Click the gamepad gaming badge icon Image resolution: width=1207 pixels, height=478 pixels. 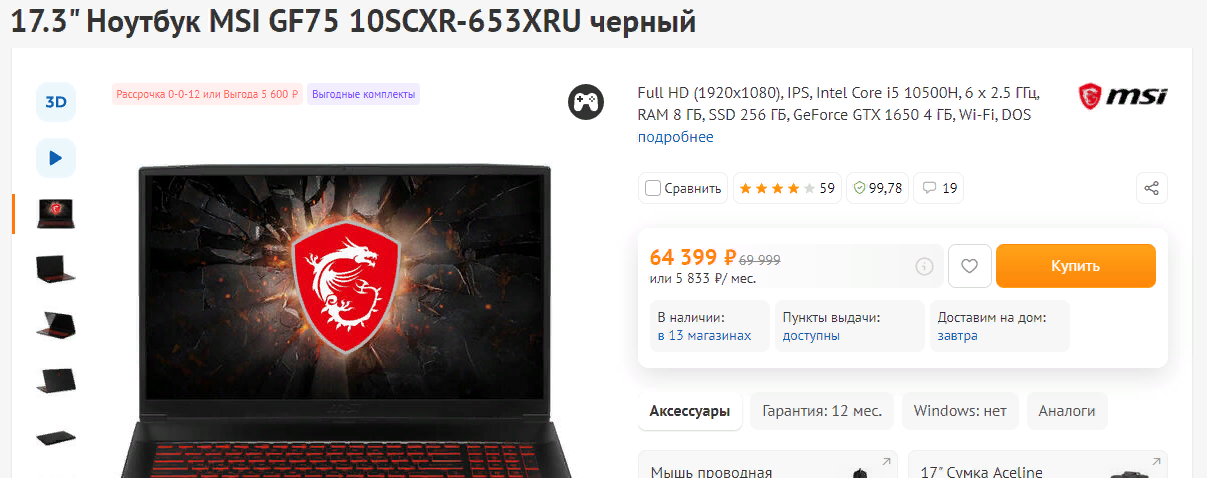[x=585, y=102]
